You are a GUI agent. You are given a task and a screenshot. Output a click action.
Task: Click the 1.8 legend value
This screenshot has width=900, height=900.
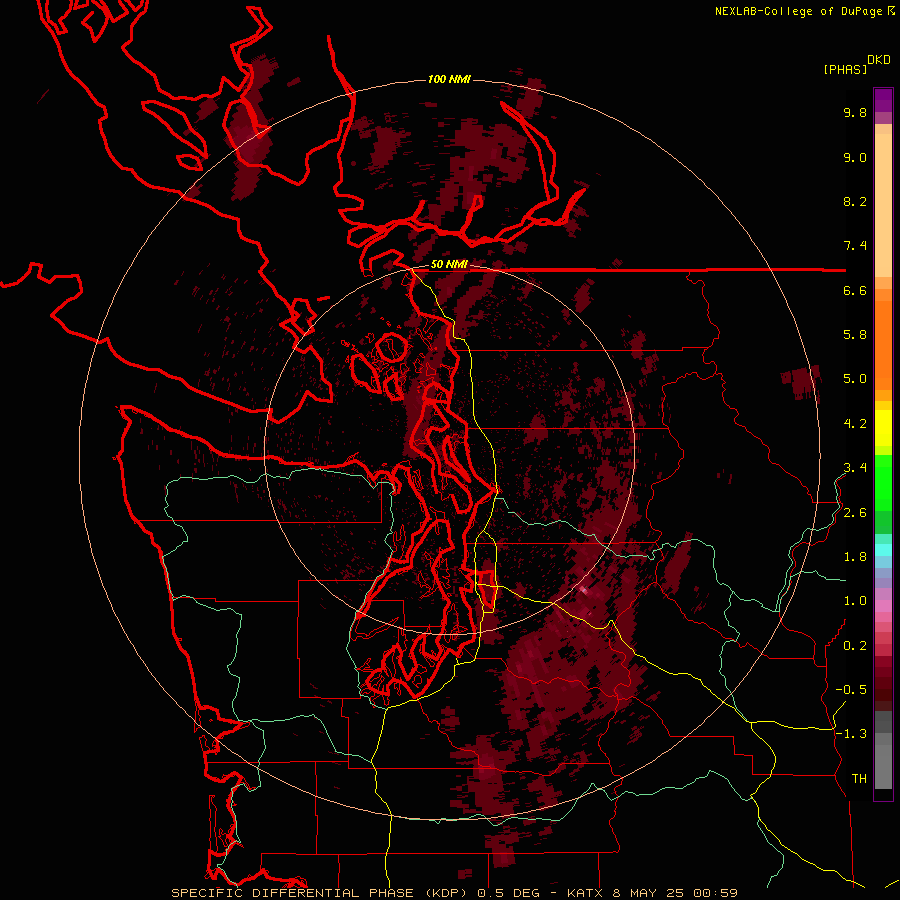point(855,557)
